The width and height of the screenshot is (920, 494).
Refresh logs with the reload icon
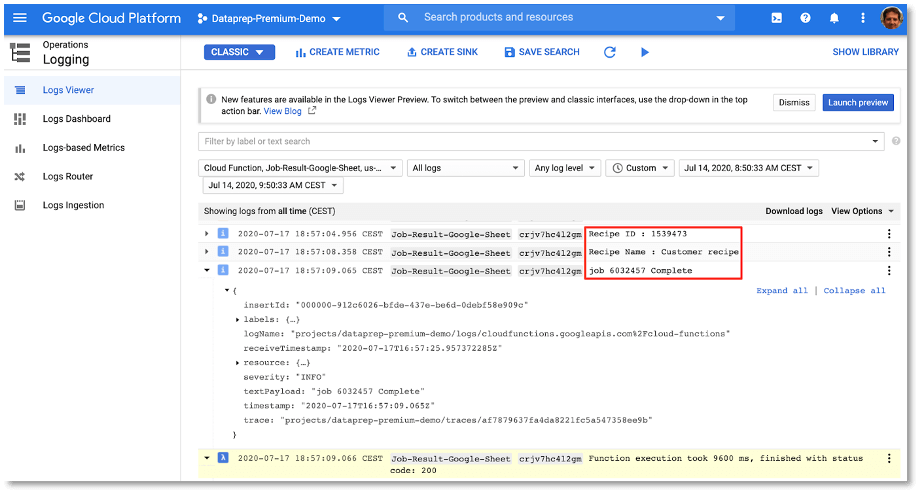[610, 52]
